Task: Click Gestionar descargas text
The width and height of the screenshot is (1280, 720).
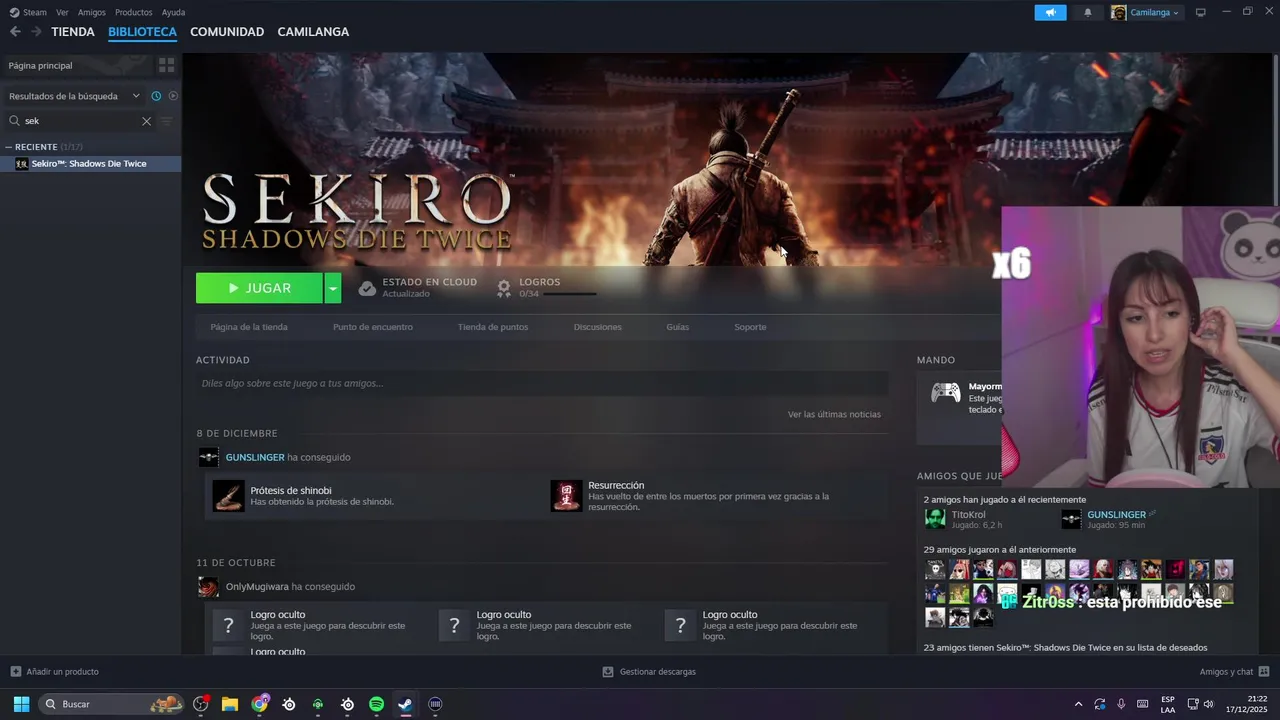Action: 658,672
